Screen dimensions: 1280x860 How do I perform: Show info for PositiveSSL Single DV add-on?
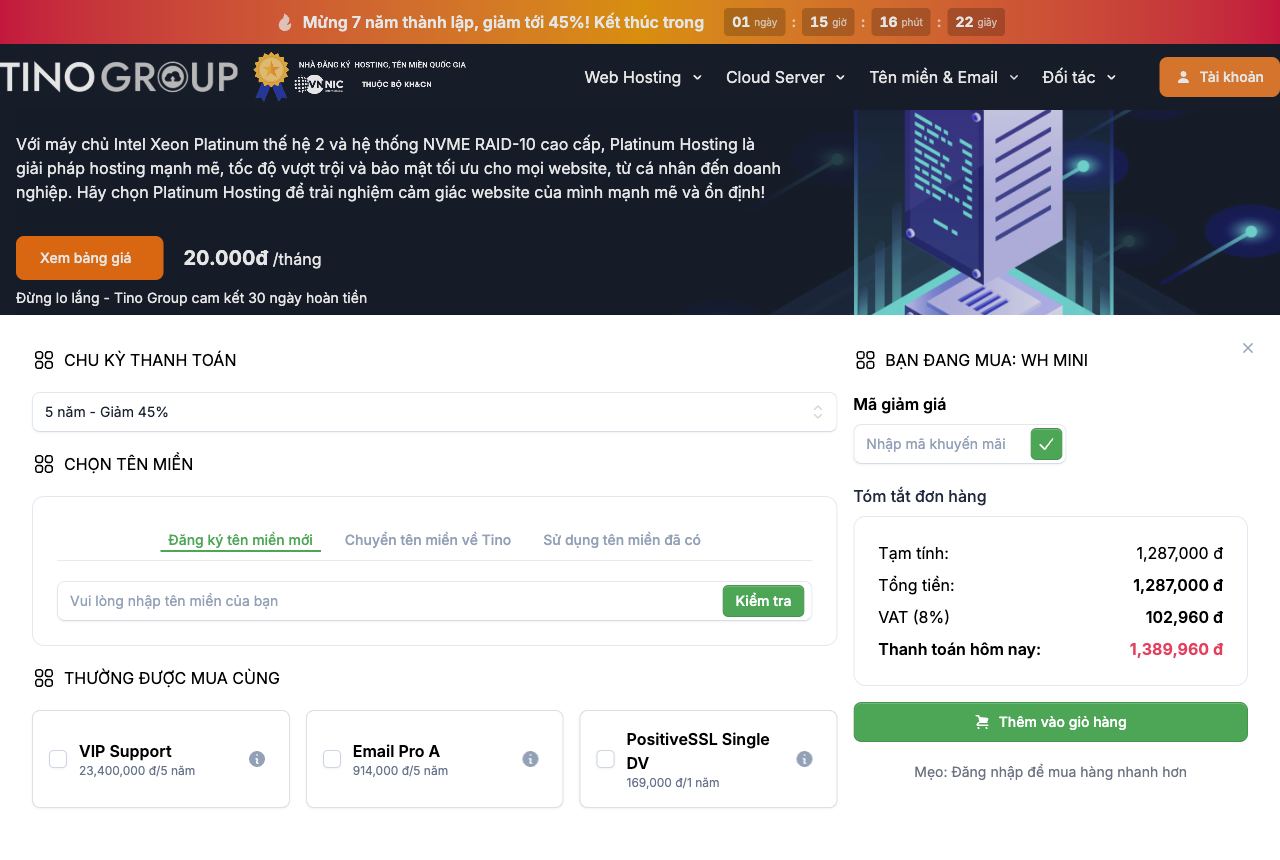point(804,759)
